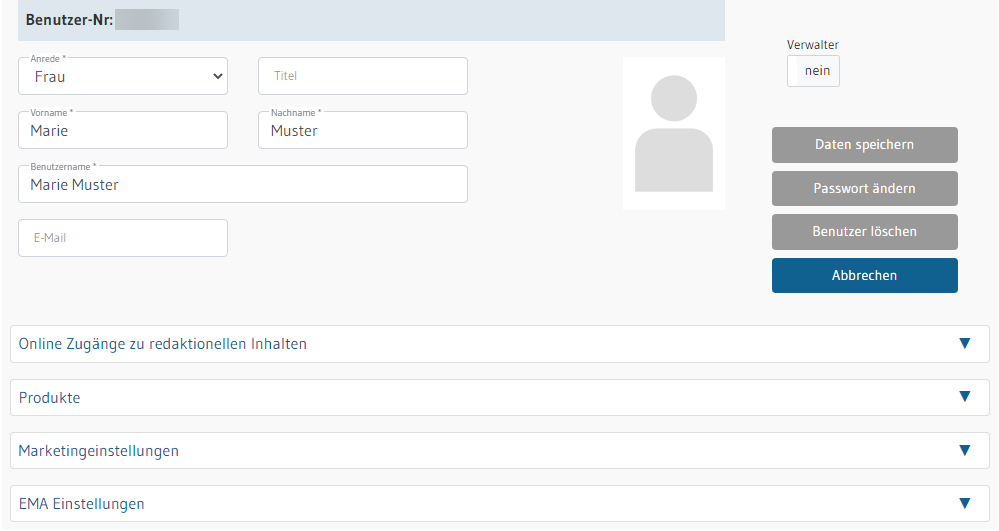
Task: Click the Vorname field containing Marie
Action: tap(123, 131)
